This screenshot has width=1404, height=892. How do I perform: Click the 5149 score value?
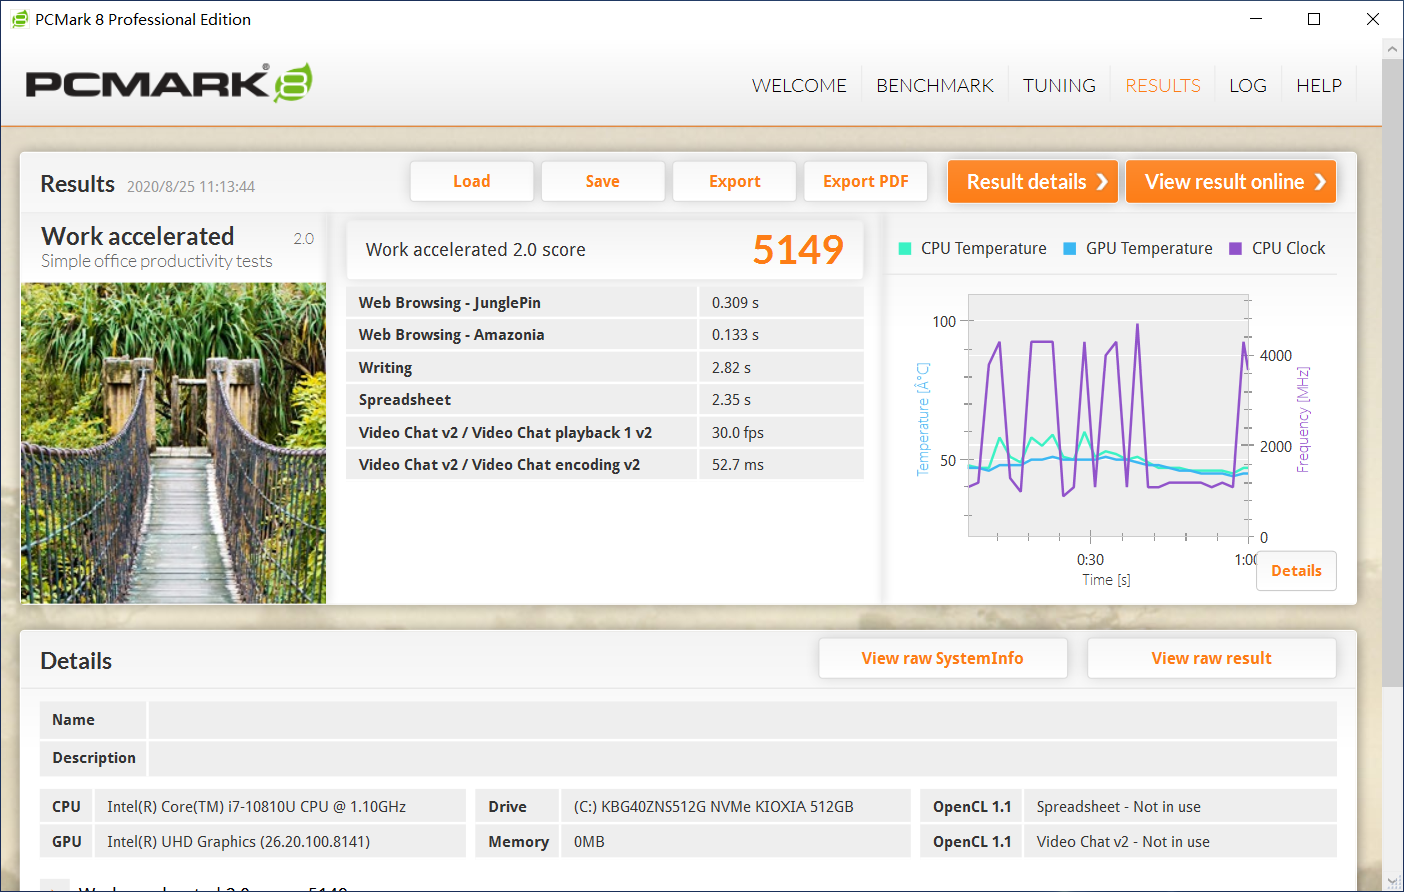(x=798, y=250)
